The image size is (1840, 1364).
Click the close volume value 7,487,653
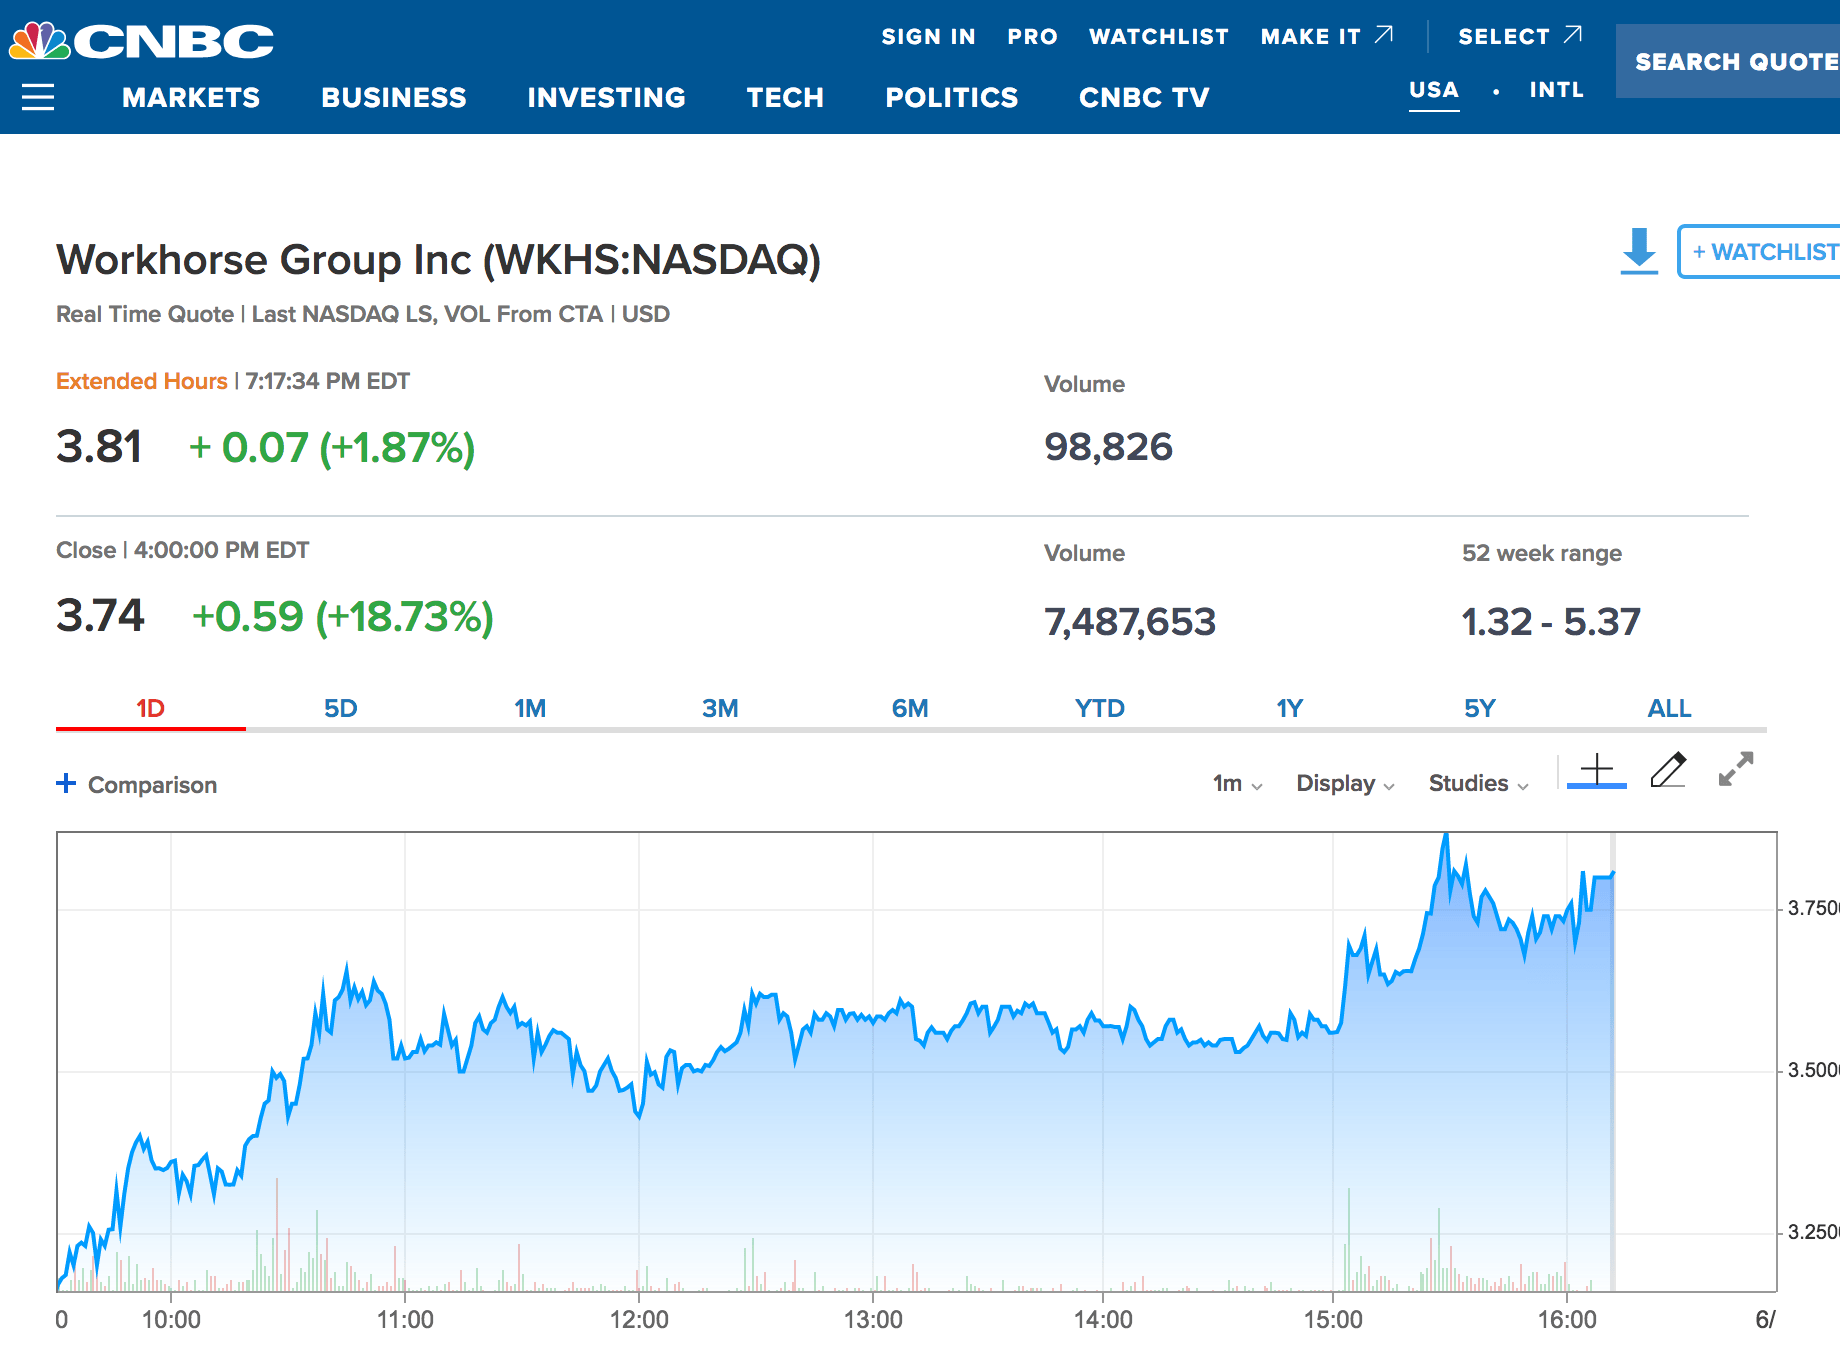coord(1130,621)
